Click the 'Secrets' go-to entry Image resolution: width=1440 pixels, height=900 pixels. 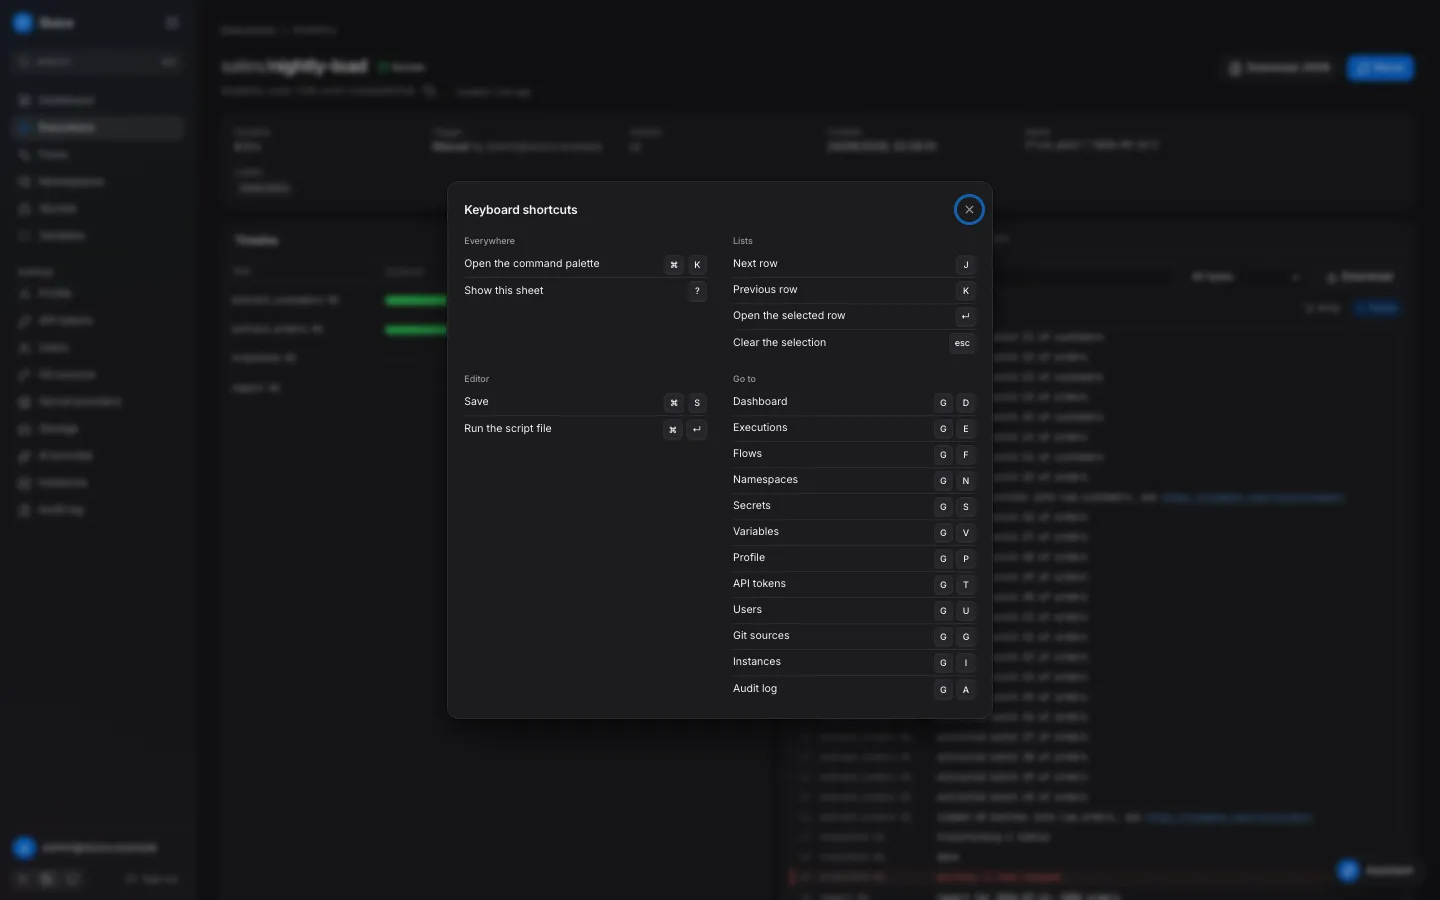coord(752,506)
